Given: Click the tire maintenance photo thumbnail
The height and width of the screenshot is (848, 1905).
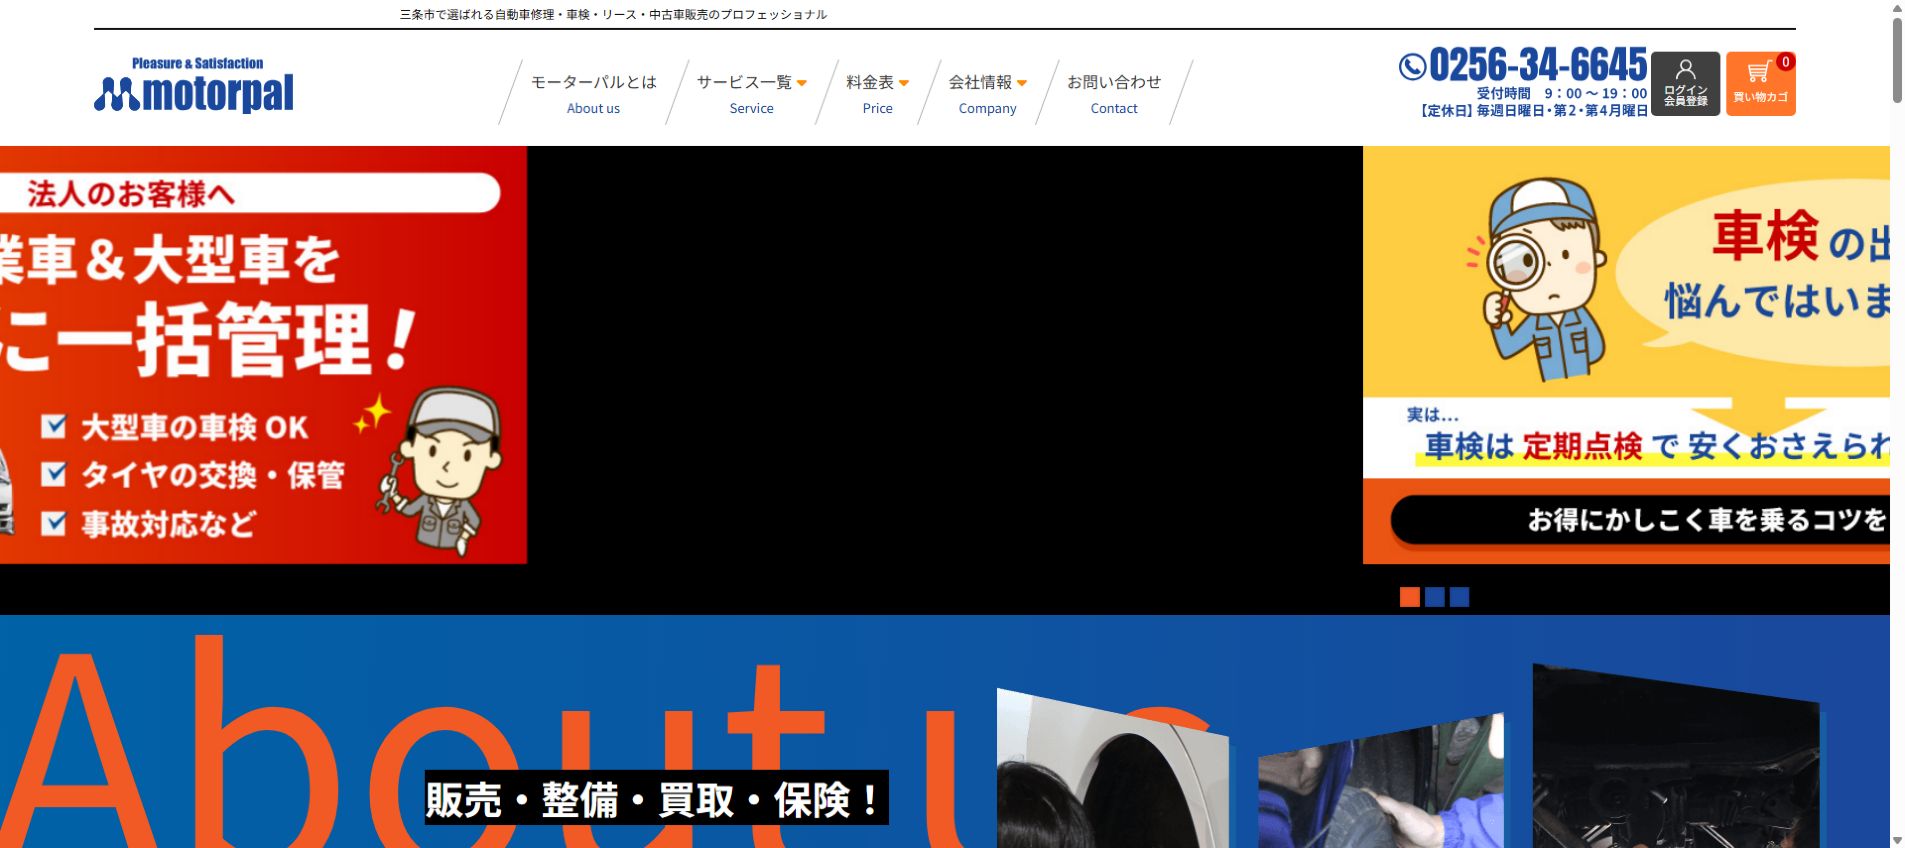Looking at the screenshot, I should [x=1381, y=781].
